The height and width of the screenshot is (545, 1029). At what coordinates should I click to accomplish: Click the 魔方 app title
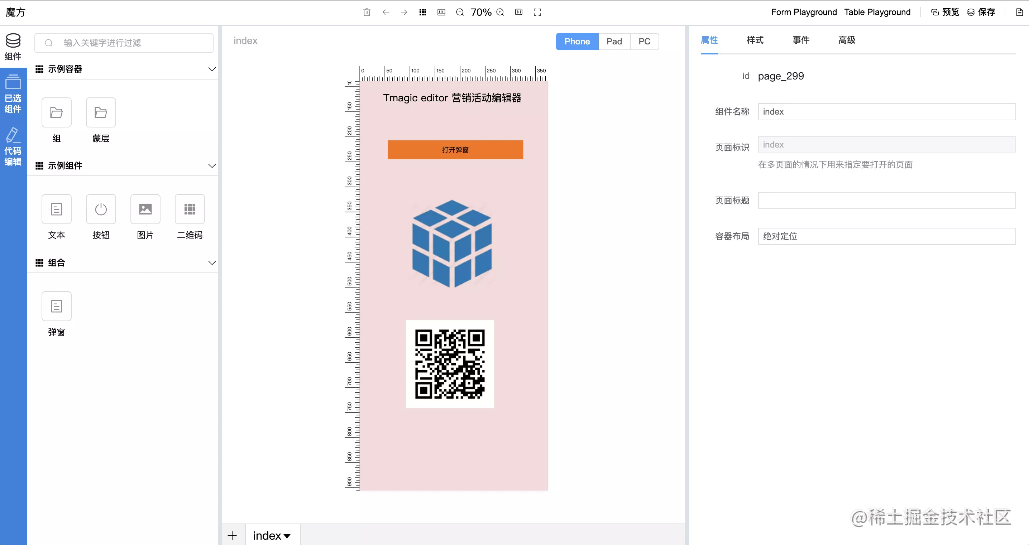15,12
